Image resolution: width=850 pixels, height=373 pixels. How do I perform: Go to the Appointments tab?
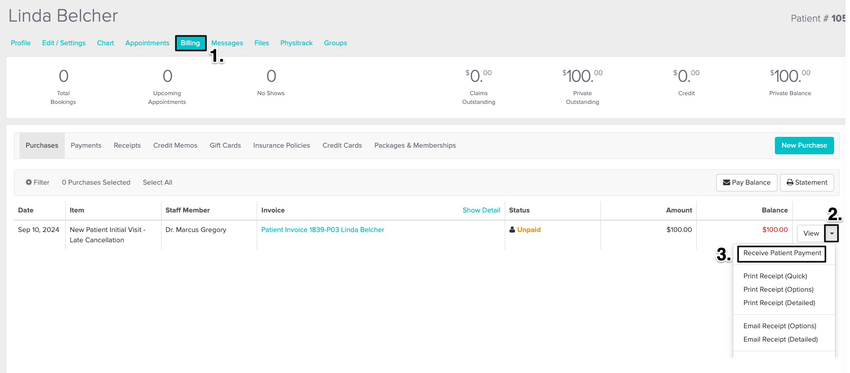click(x=147, y=43)
